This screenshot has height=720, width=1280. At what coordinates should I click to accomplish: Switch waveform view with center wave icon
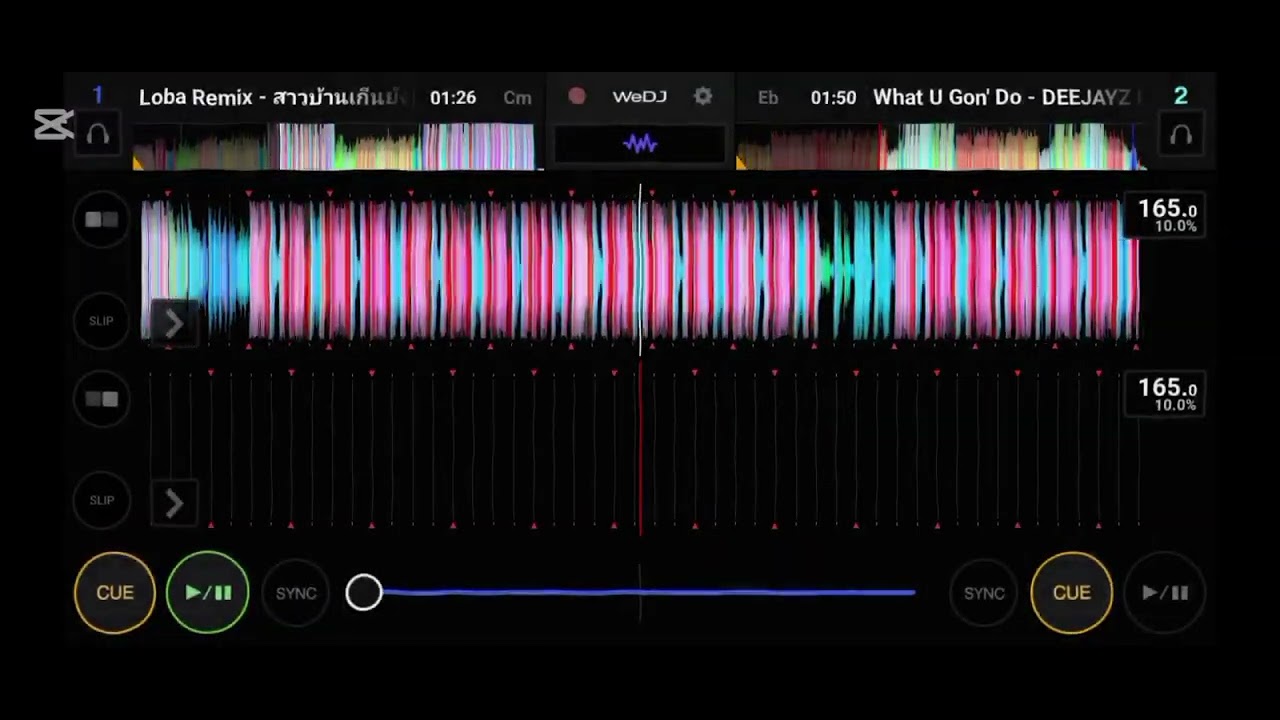pyautogui.click(x=640, y=144)
